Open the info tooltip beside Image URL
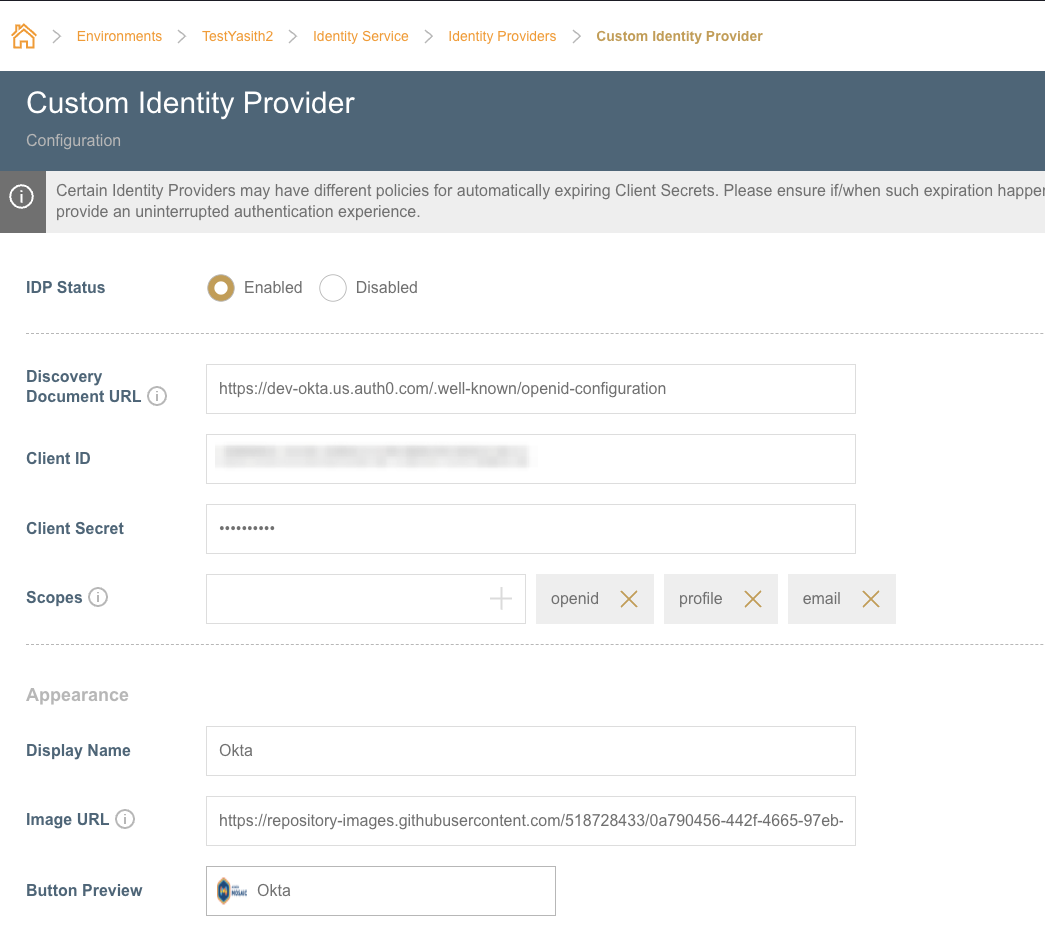 (x=125, y=819)
